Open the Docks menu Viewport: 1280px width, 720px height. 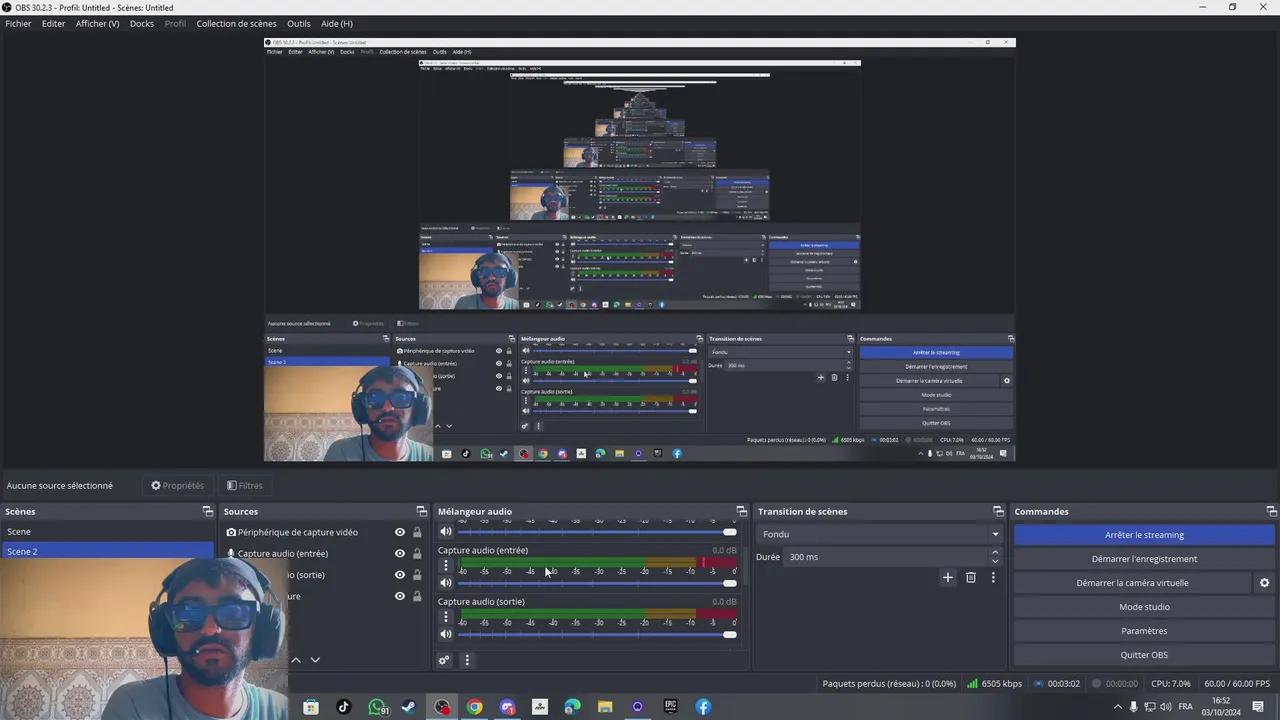click(142, 23)
